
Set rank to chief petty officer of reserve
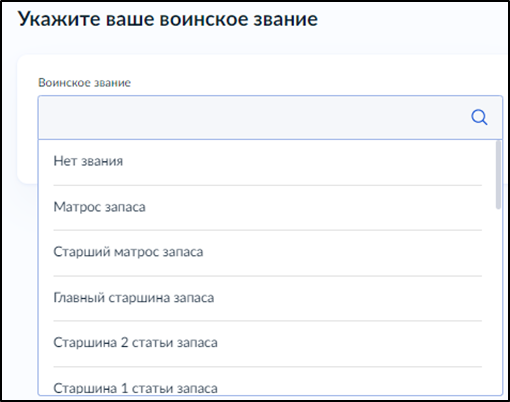(268, 298)
